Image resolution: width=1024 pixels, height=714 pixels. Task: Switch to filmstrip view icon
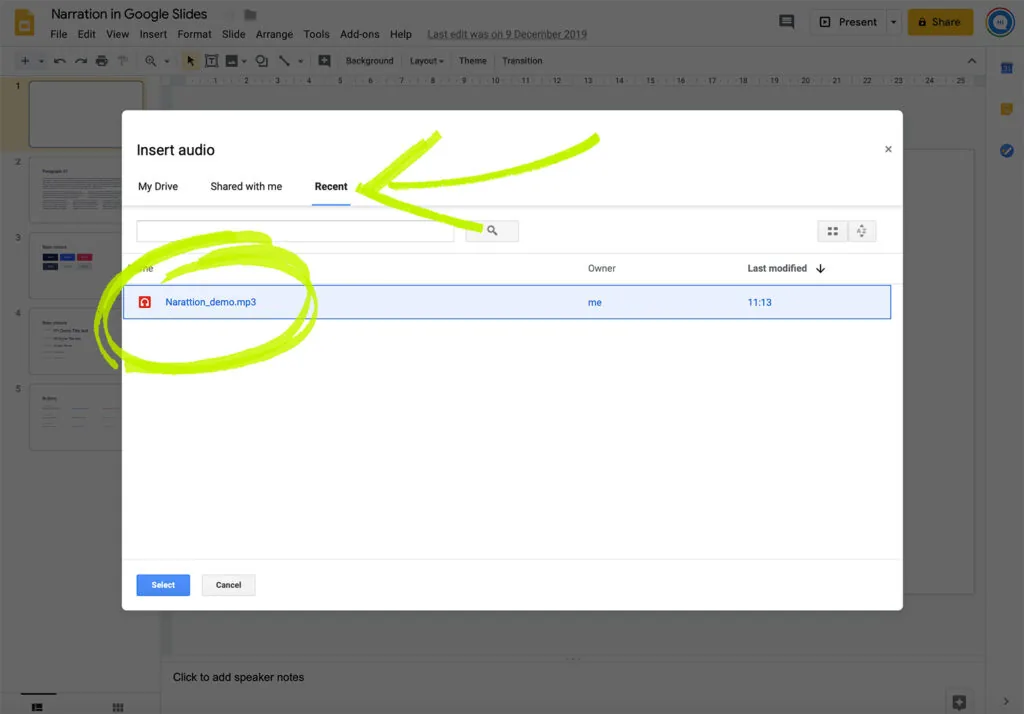point(37,707)
